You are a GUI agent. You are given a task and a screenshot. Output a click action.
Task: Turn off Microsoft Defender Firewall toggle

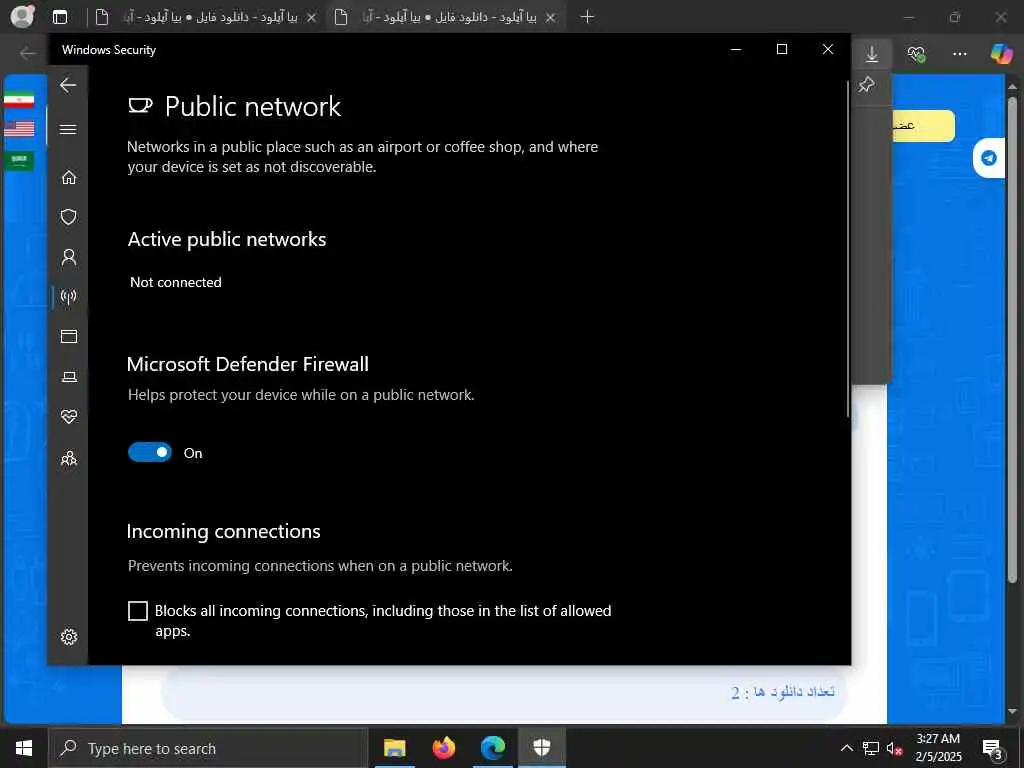tap(150, 452)
